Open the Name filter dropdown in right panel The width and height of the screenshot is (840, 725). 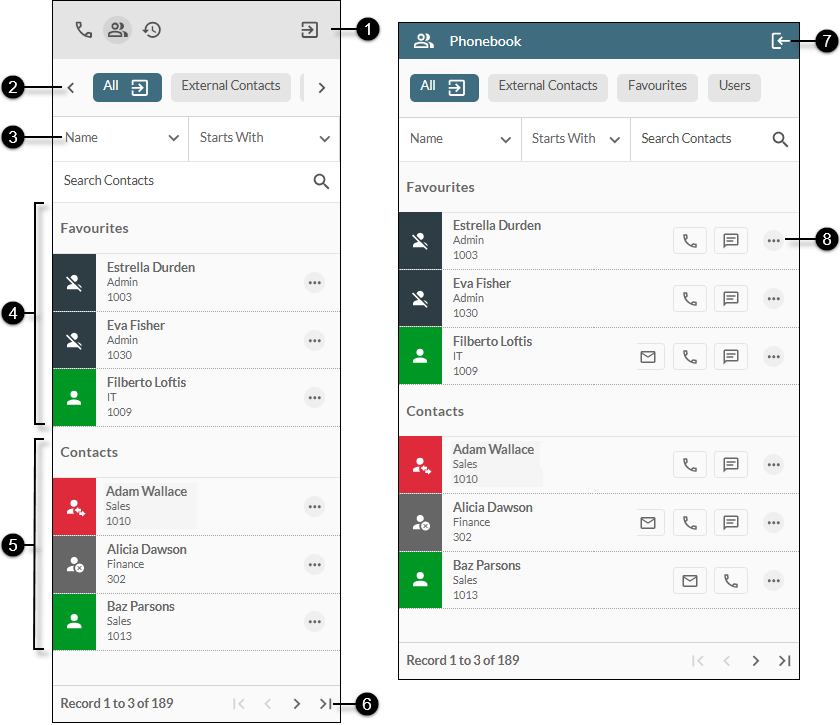[x=460, y=139]
